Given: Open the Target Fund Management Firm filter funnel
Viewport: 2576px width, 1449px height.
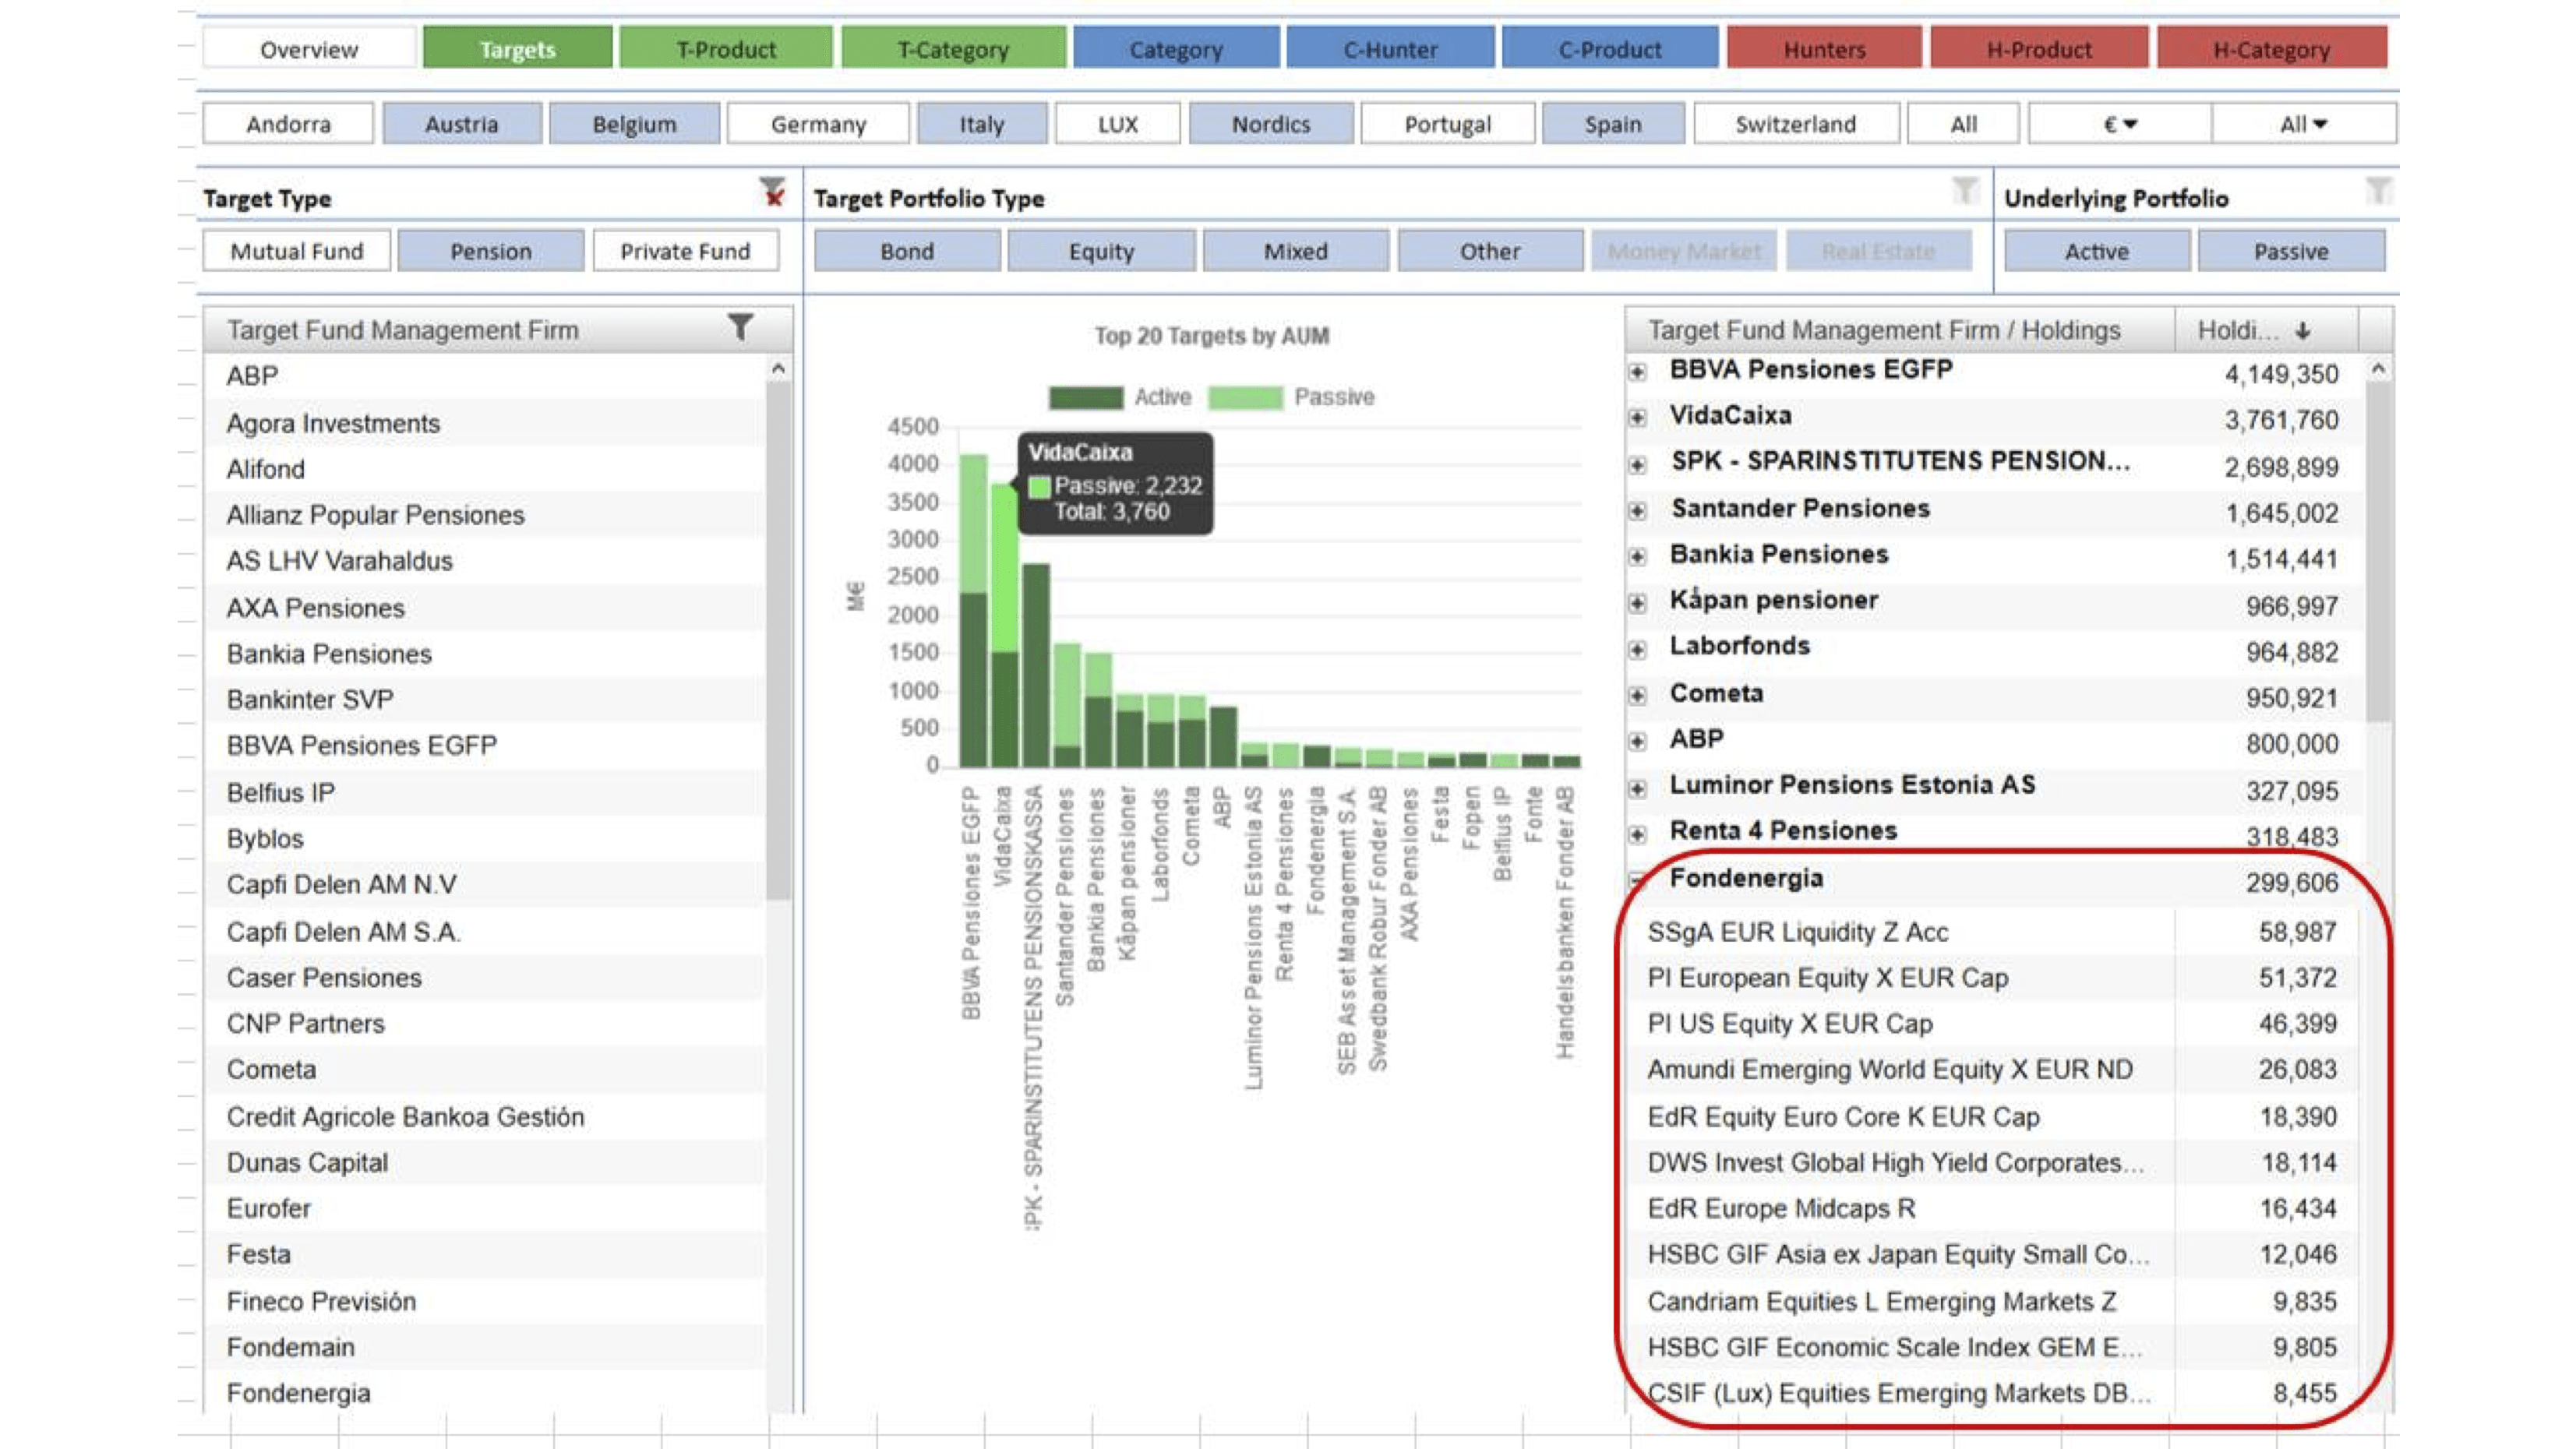Looking at the screenshot, I should (x=740, y=327).
